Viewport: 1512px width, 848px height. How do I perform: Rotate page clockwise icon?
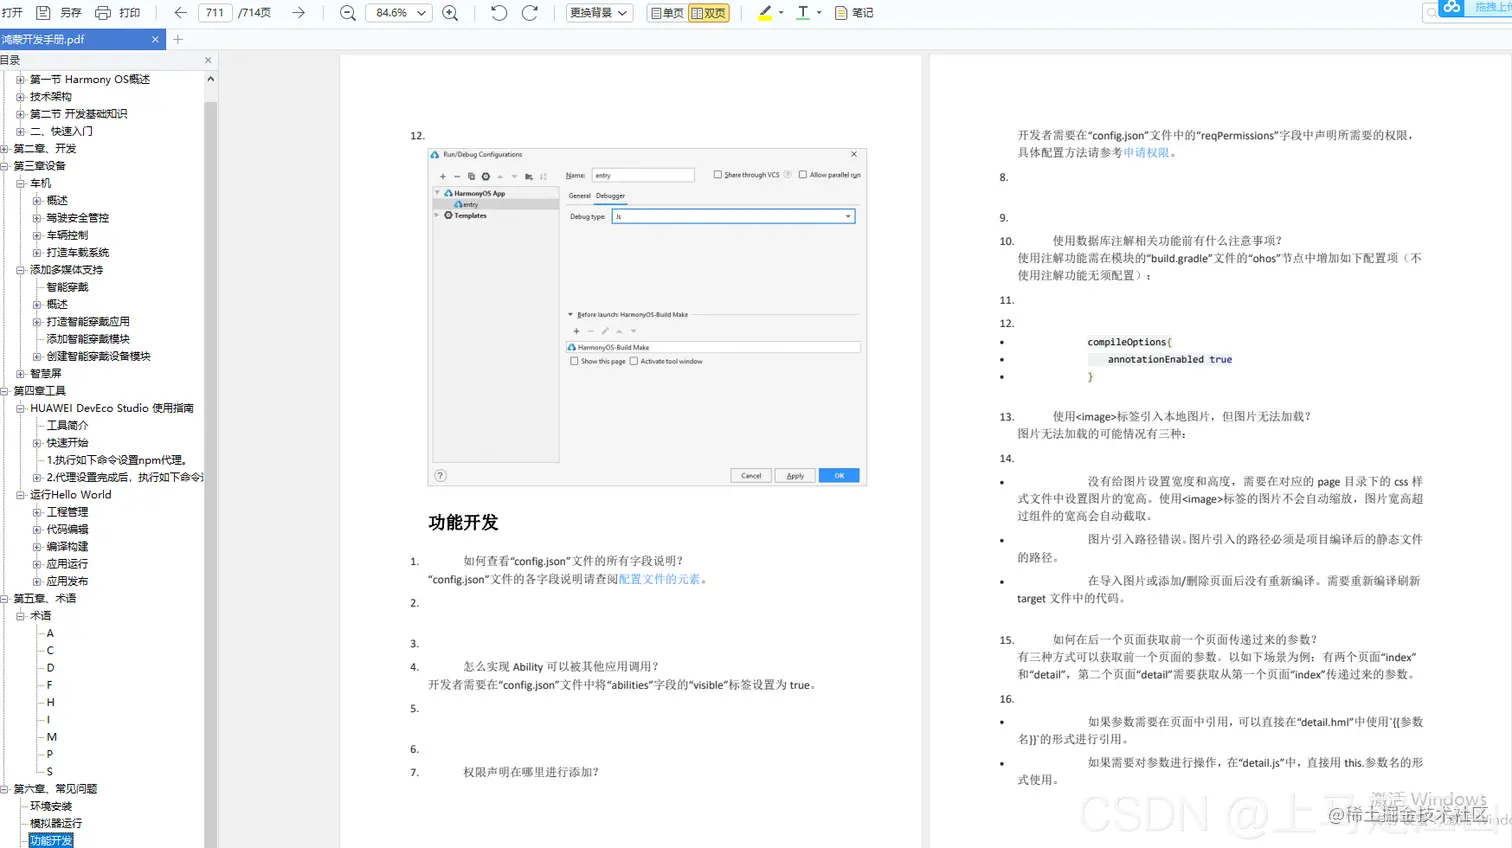click(x=530, y=13)
